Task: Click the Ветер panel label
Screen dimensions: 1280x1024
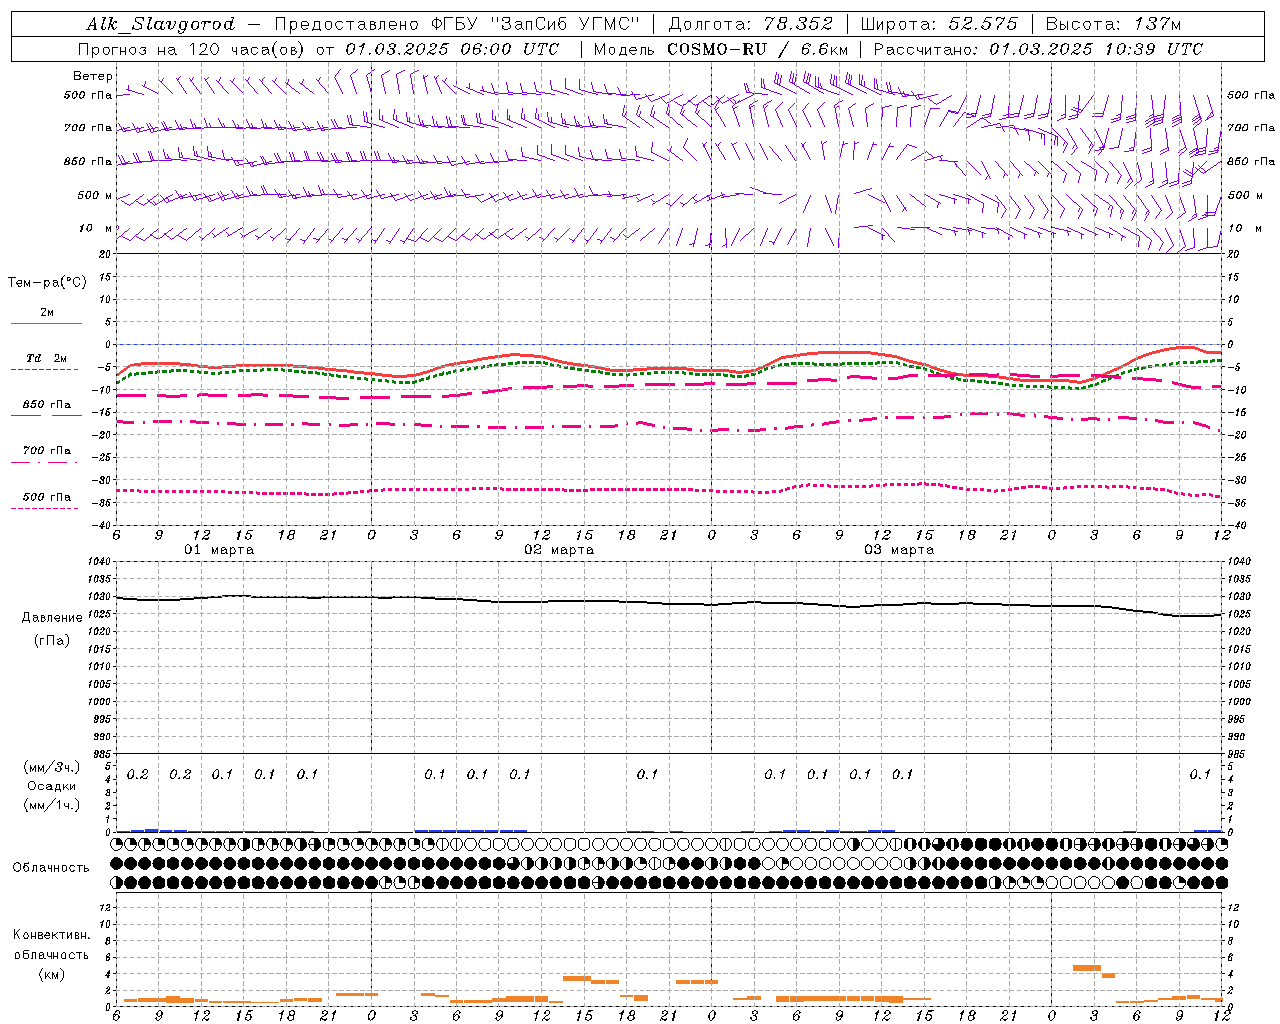Action: click(x=93, y=76)
